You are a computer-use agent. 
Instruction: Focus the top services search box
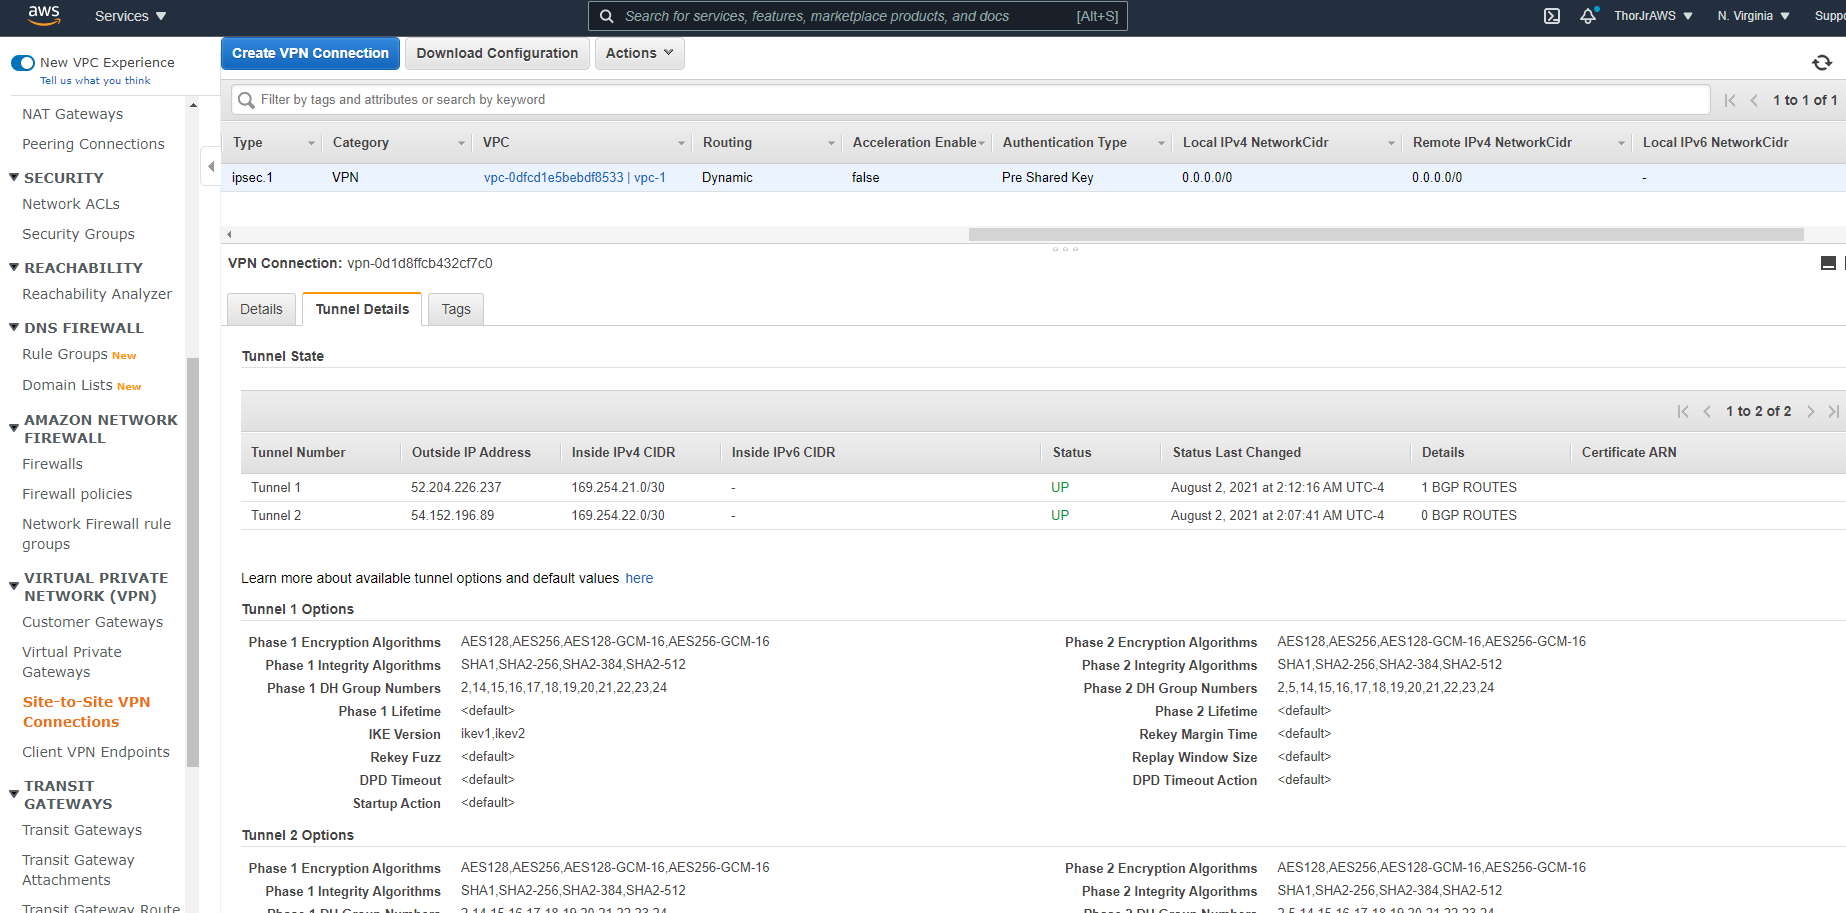[x=858, y=16]
